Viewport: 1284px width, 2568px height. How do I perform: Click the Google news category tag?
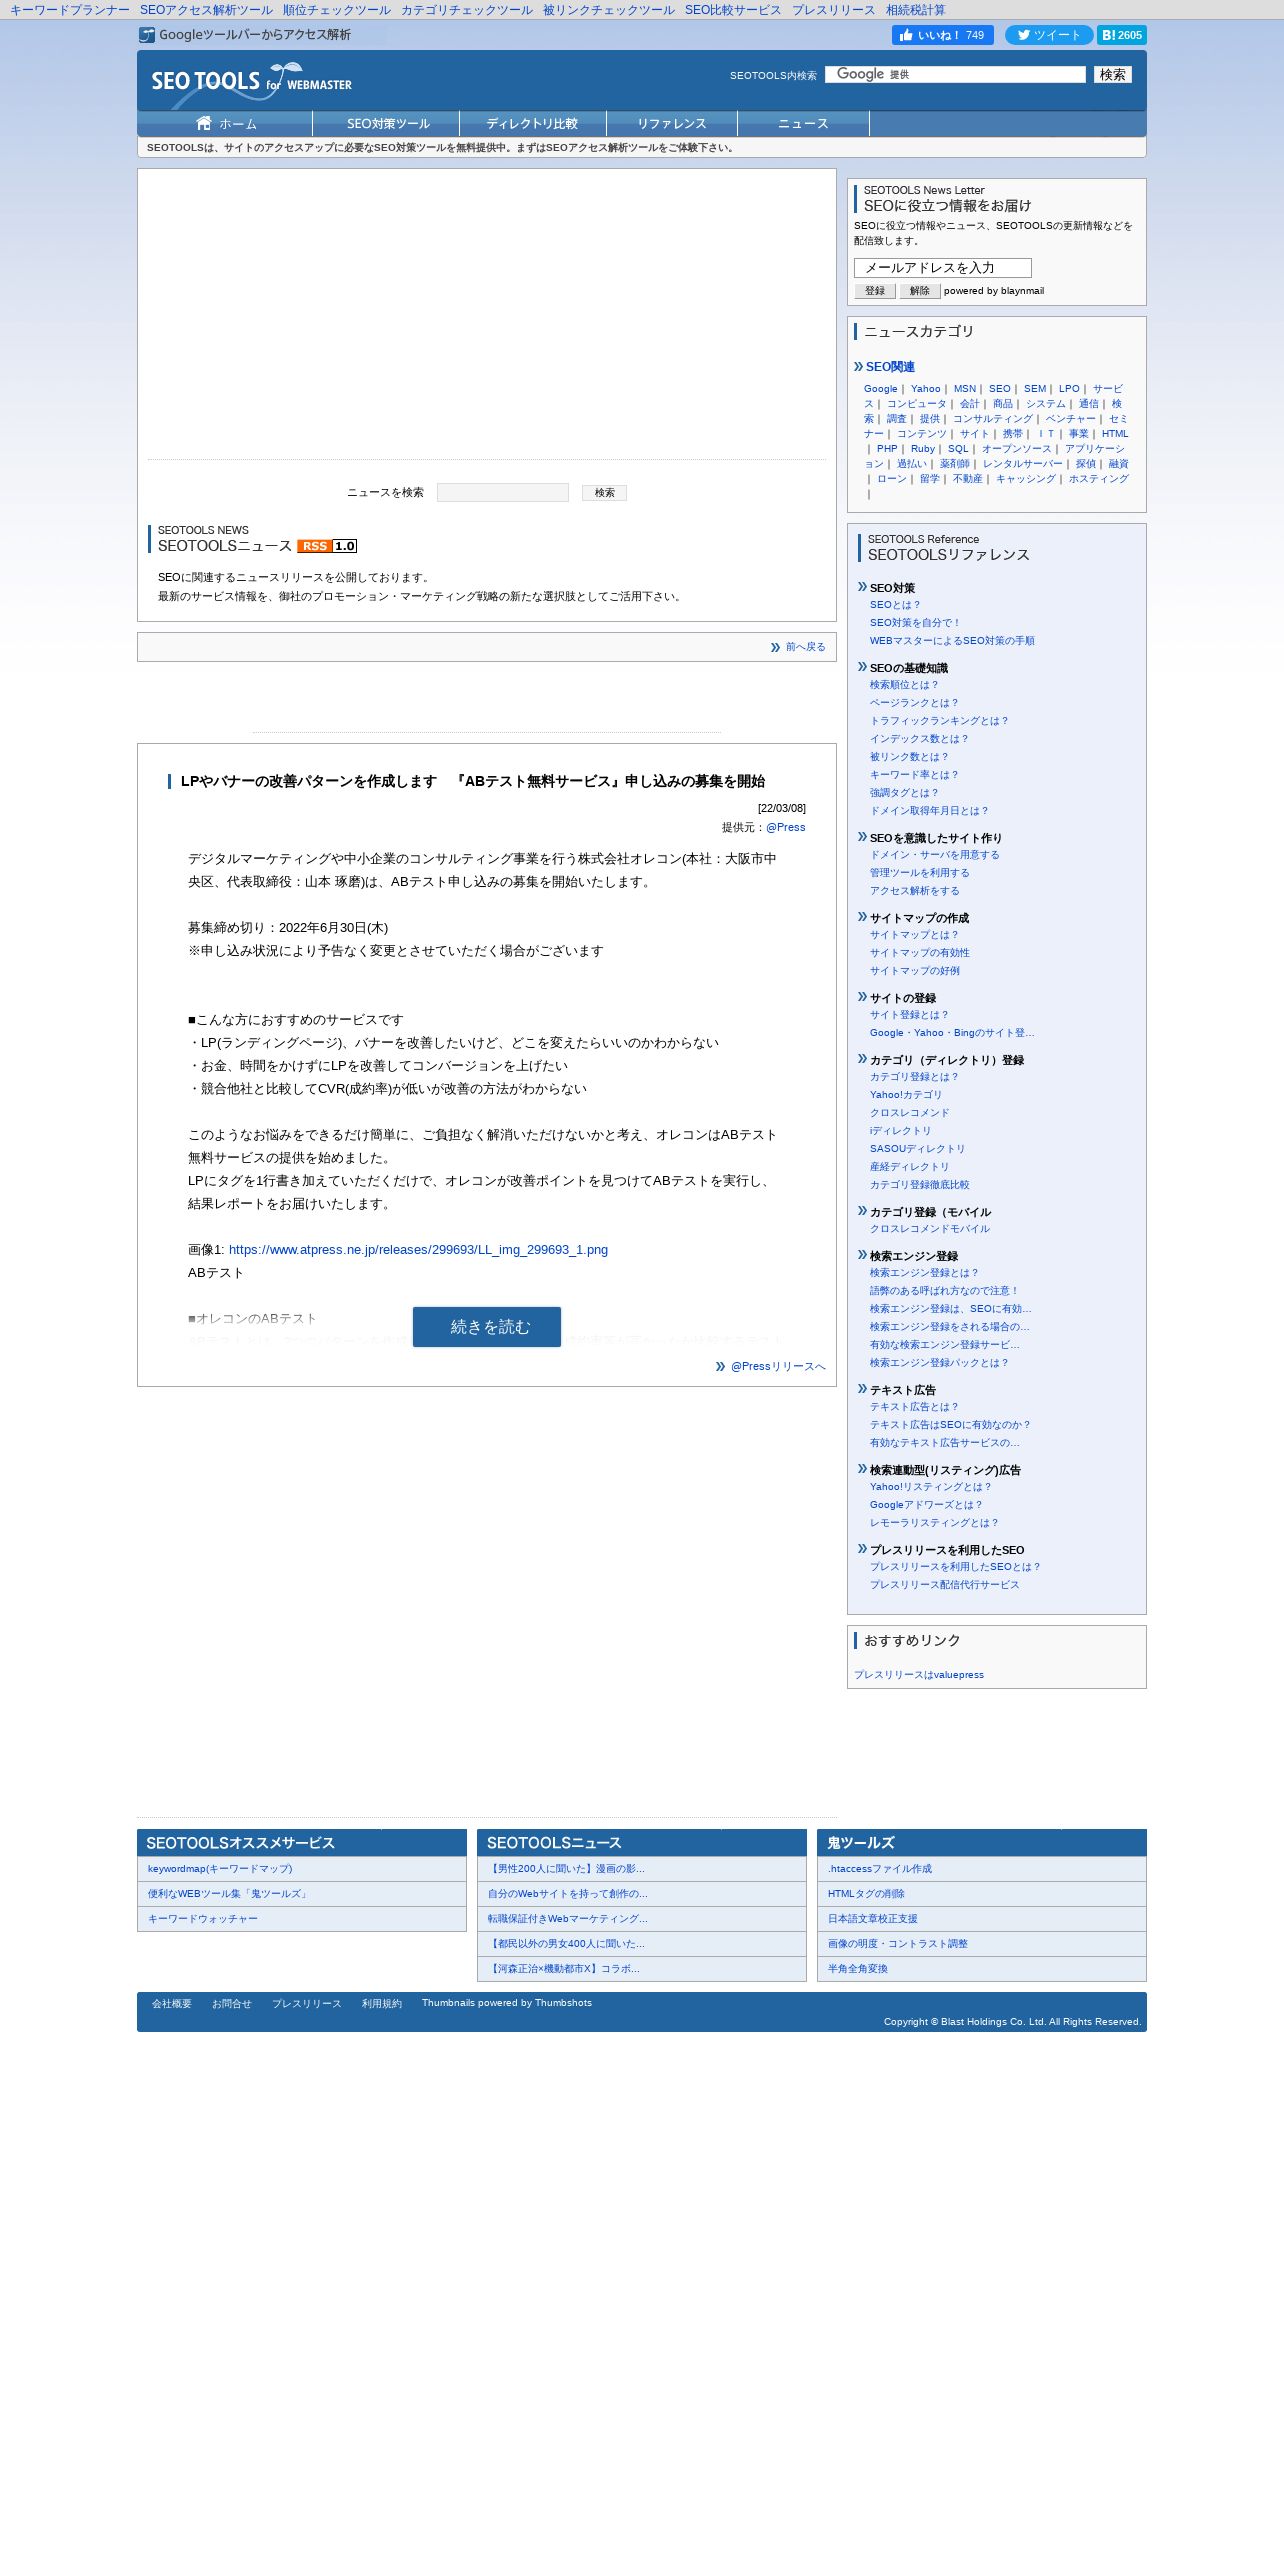click(x=880, y=389)
